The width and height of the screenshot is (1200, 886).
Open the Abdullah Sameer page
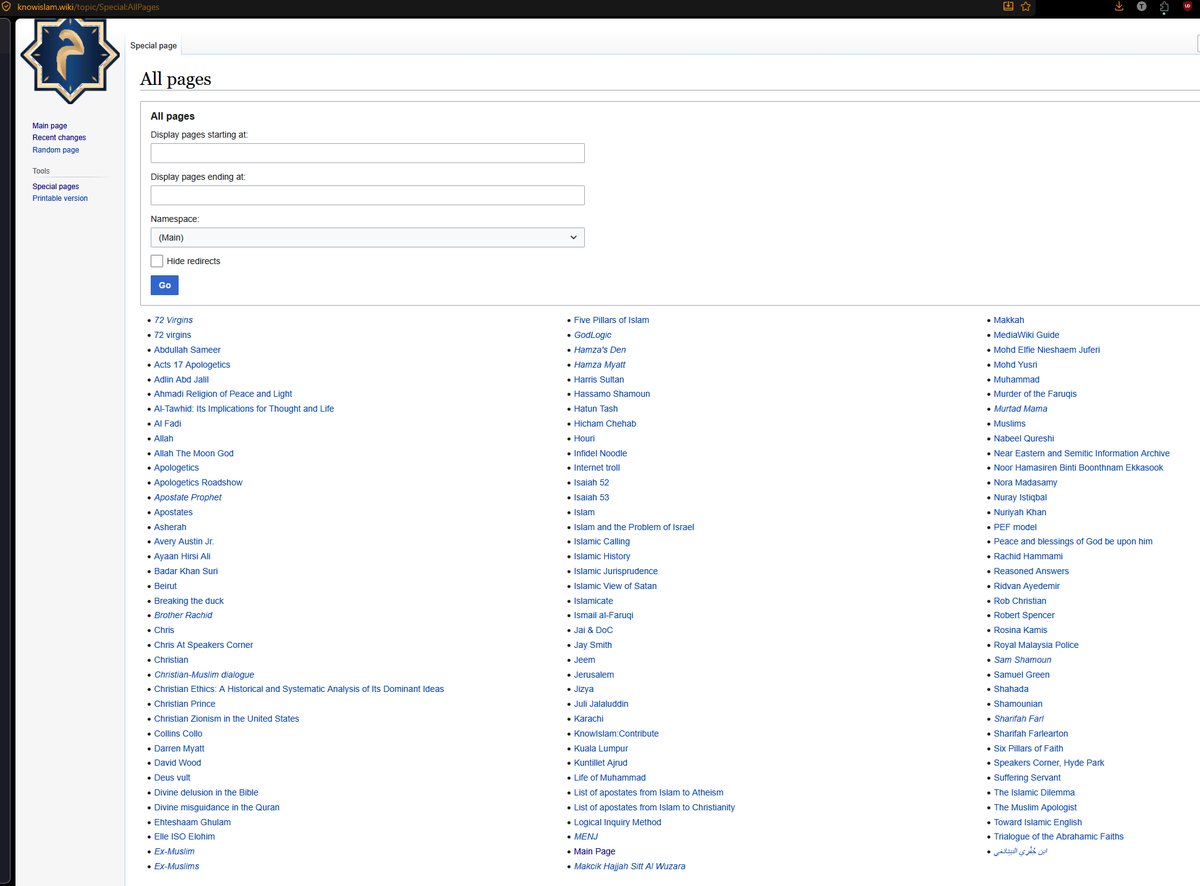tap(187, 350)
